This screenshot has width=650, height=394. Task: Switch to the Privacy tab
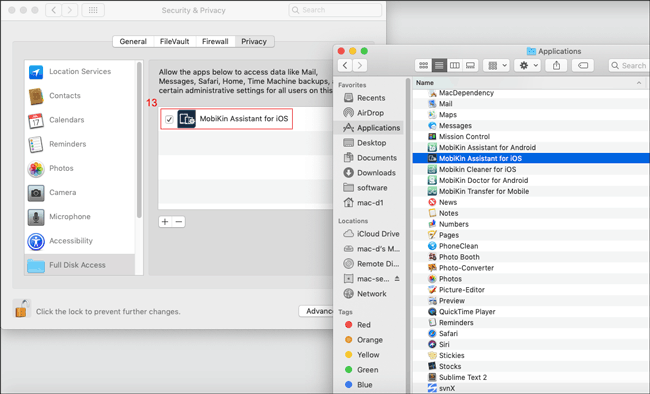(x=254, y=41)
